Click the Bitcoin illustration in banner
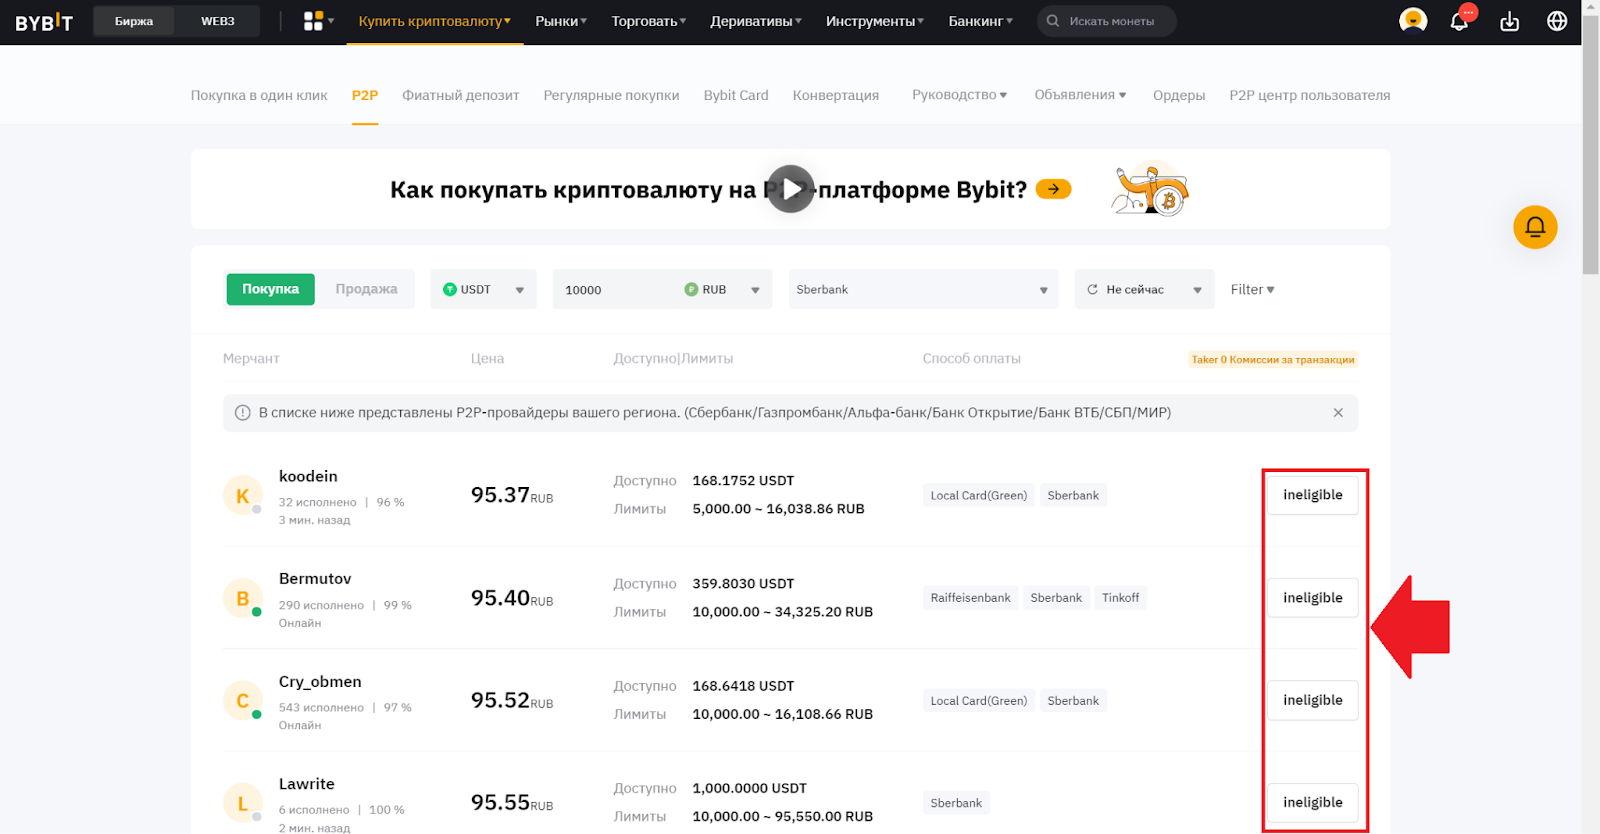This screenshot has width=1600, height=834. click(x=1151, y=189)
